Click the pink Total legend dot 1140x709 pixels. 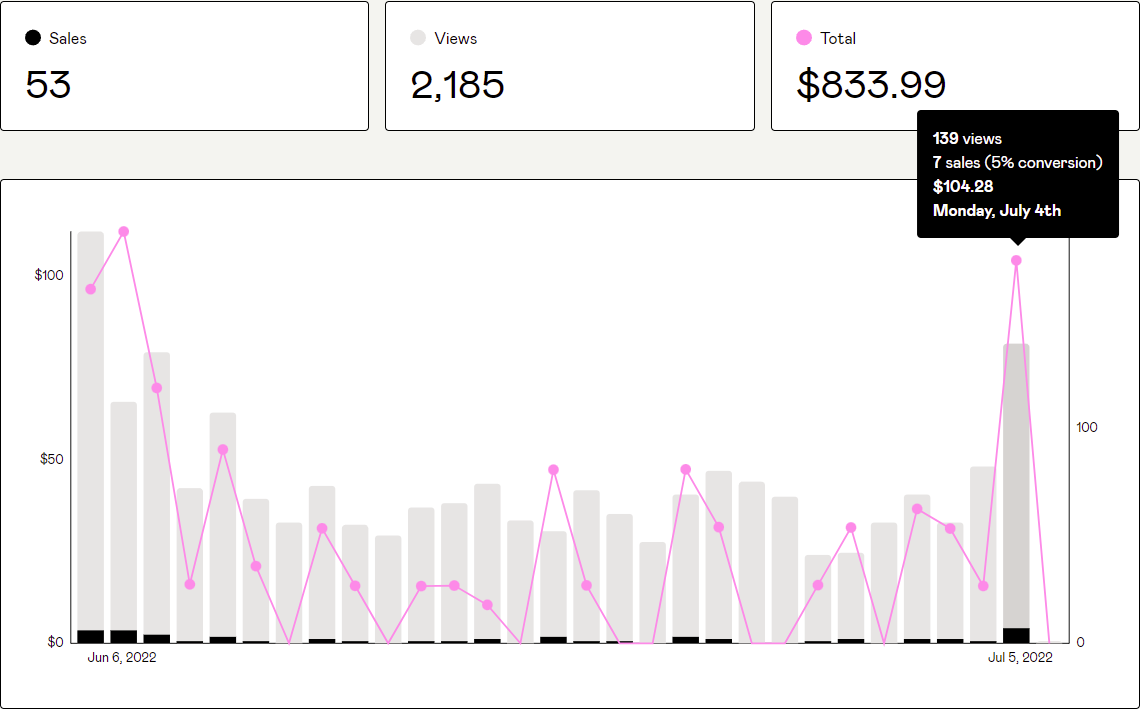(x=803, y=38)
